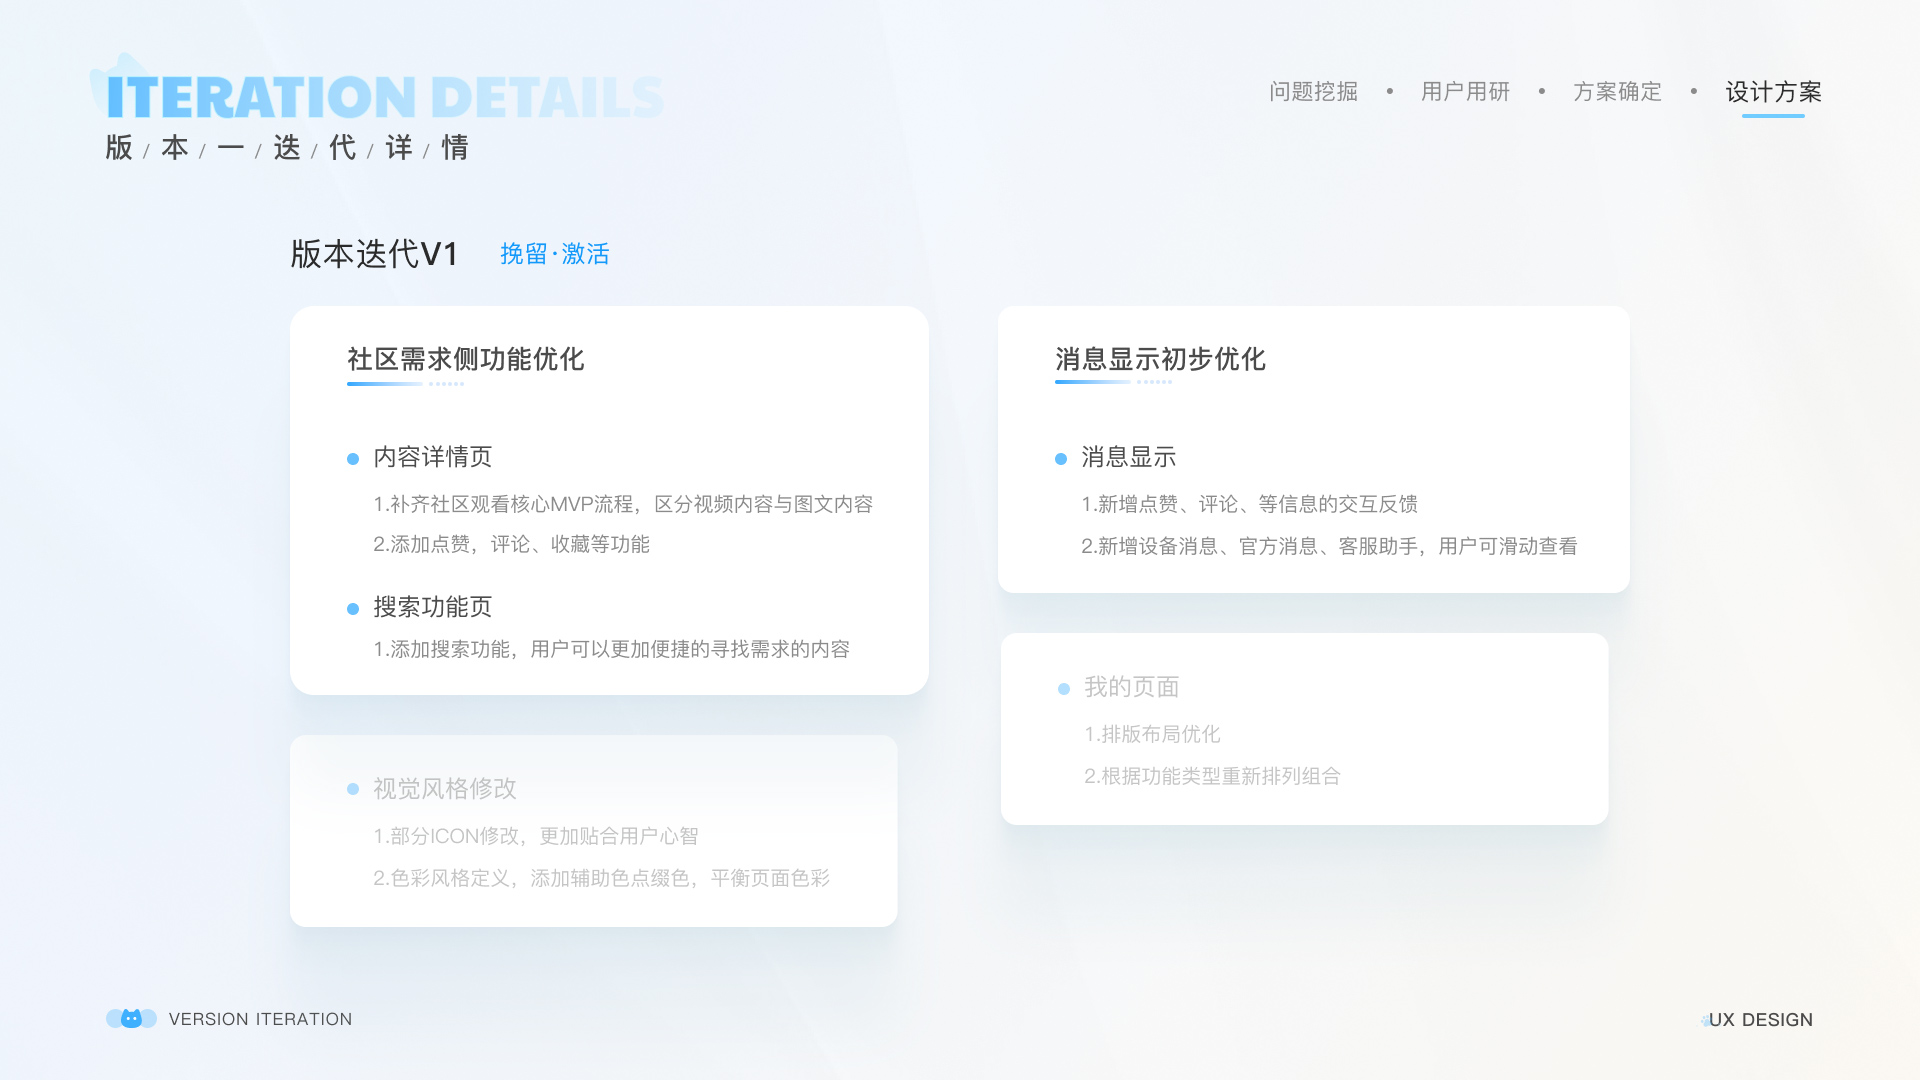Select the 消息显示 section title

[x=1129, y=457]
